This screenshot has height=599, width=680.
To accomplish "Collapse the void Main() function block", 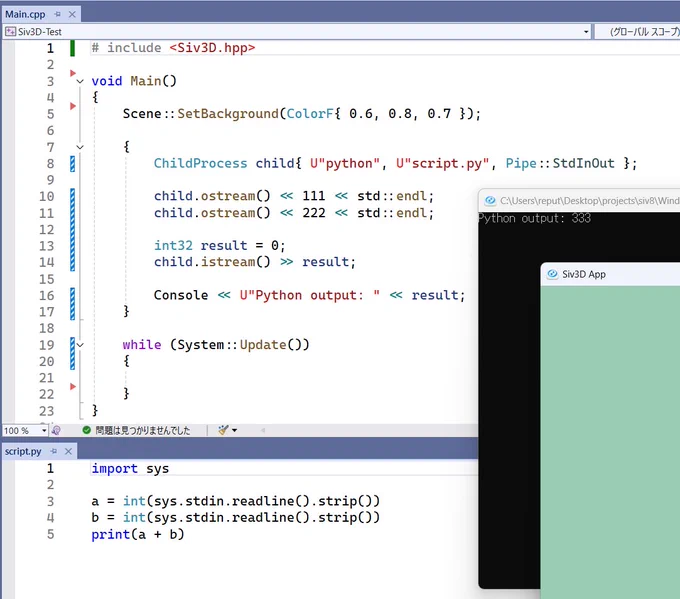I will pos(80,81).
